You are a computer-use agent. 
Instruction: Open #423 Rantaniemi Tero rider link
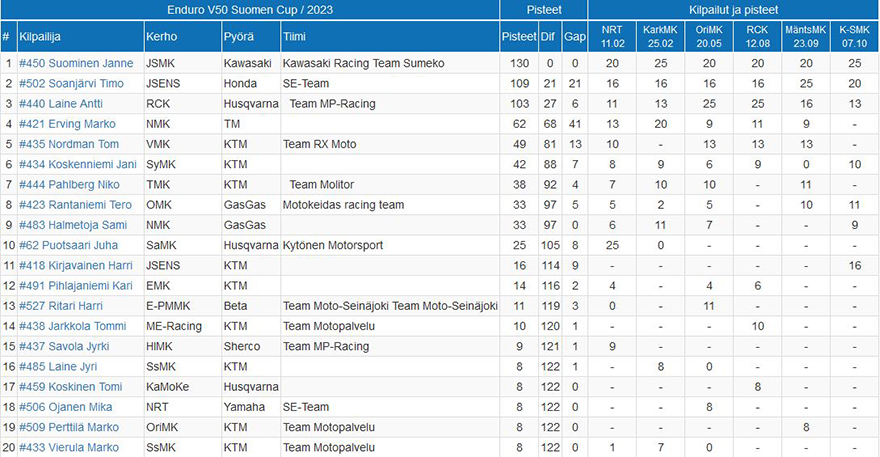[75, 205]
